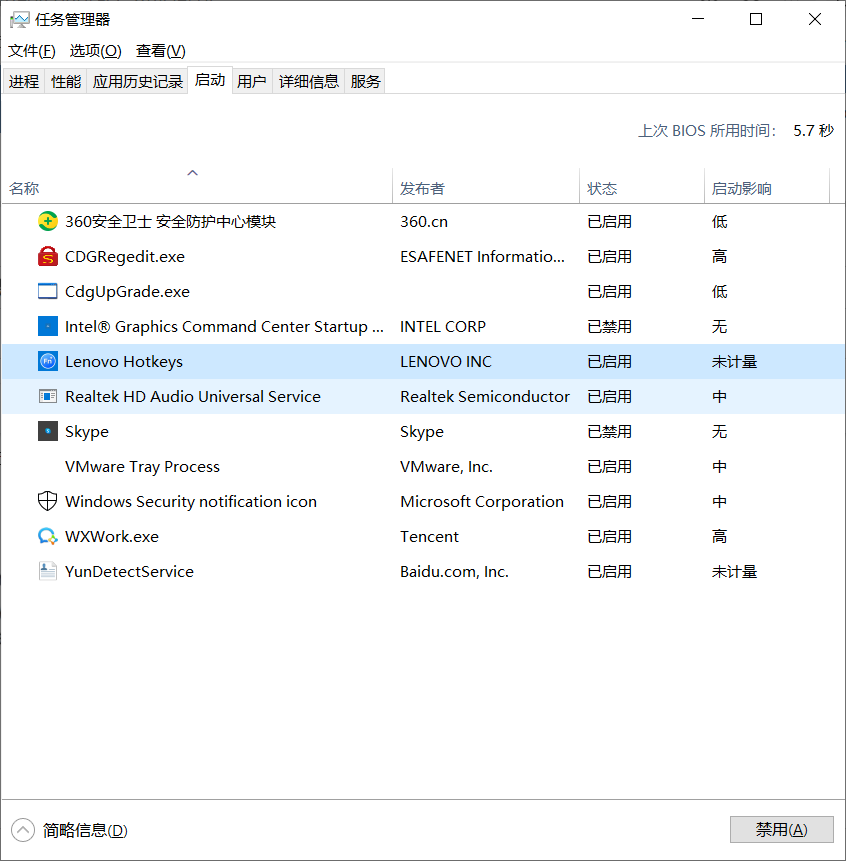846x861 pixels.
Task: Click publisher Realtek Semiconductor cell
Action: pos(485,396)
